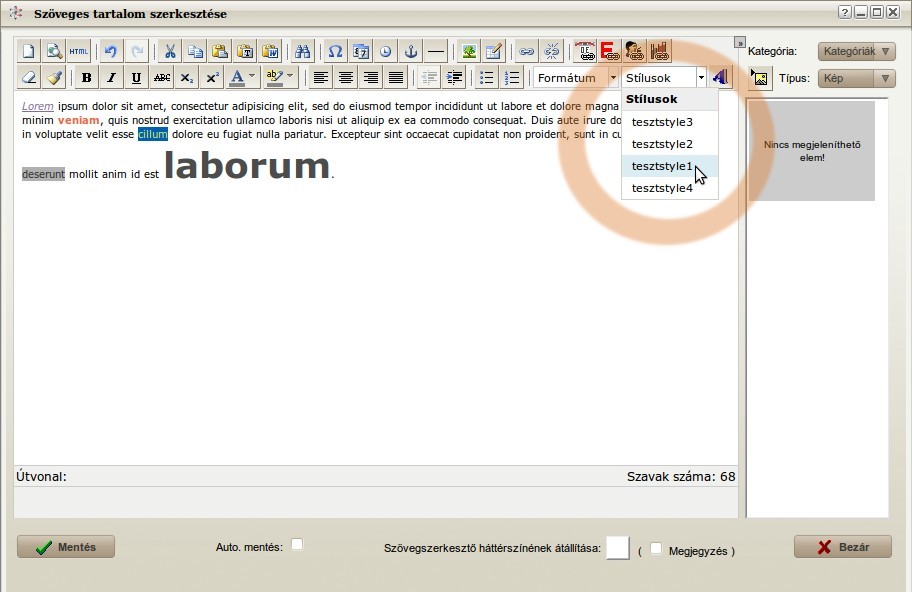
Task: Apply justify full alignment
Action: click(396, 78)
